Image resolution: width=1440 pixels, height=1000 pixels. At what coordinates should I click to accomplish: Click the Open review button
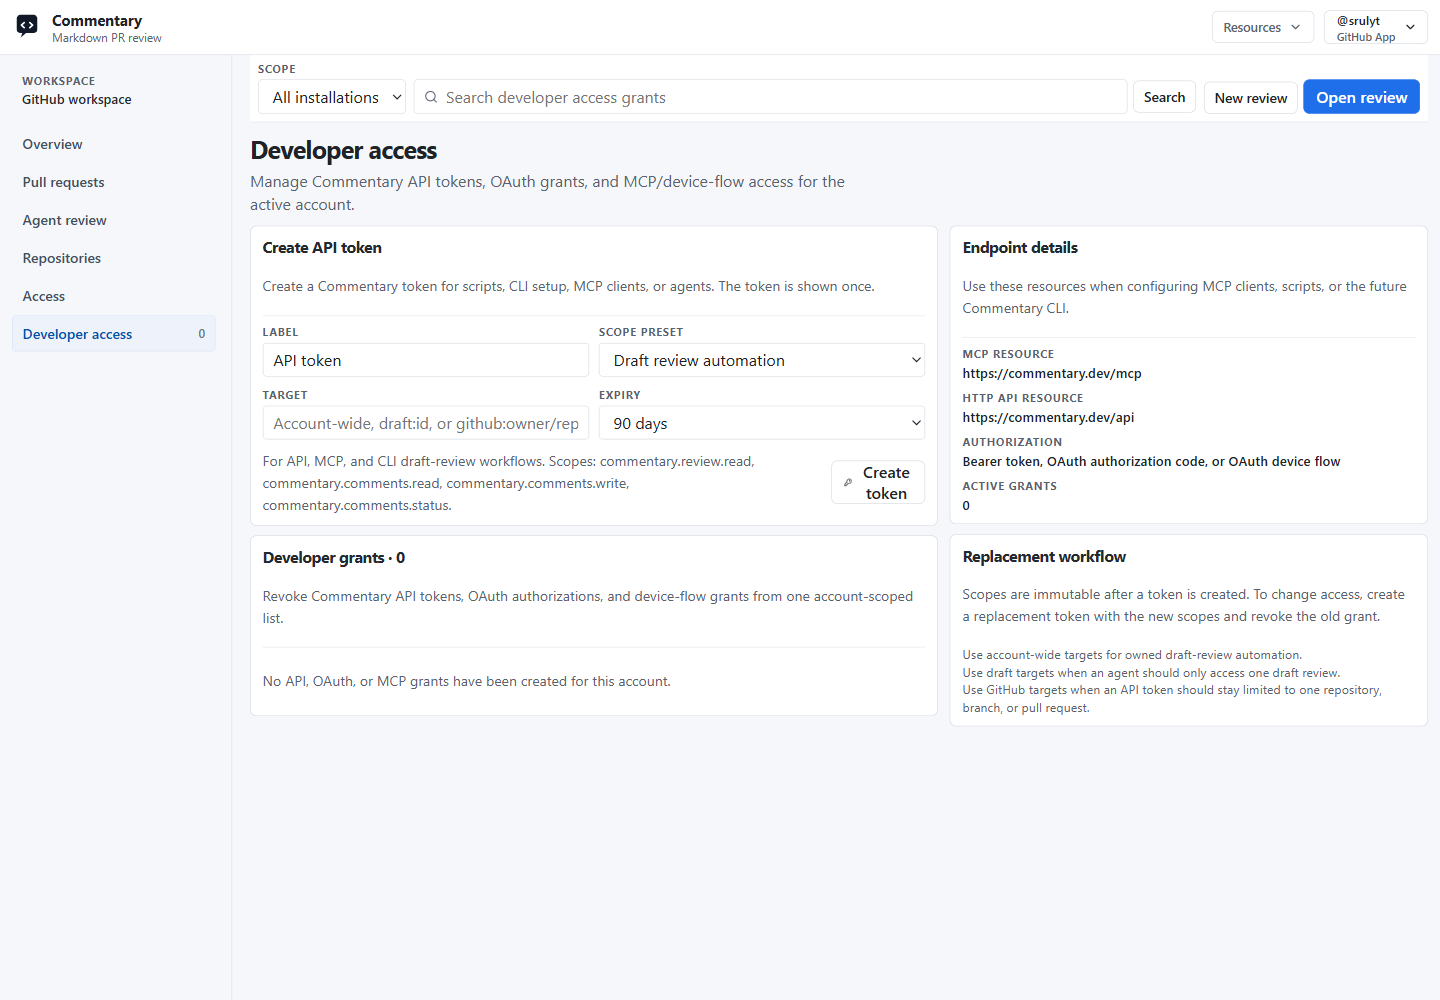(1361, 97)
